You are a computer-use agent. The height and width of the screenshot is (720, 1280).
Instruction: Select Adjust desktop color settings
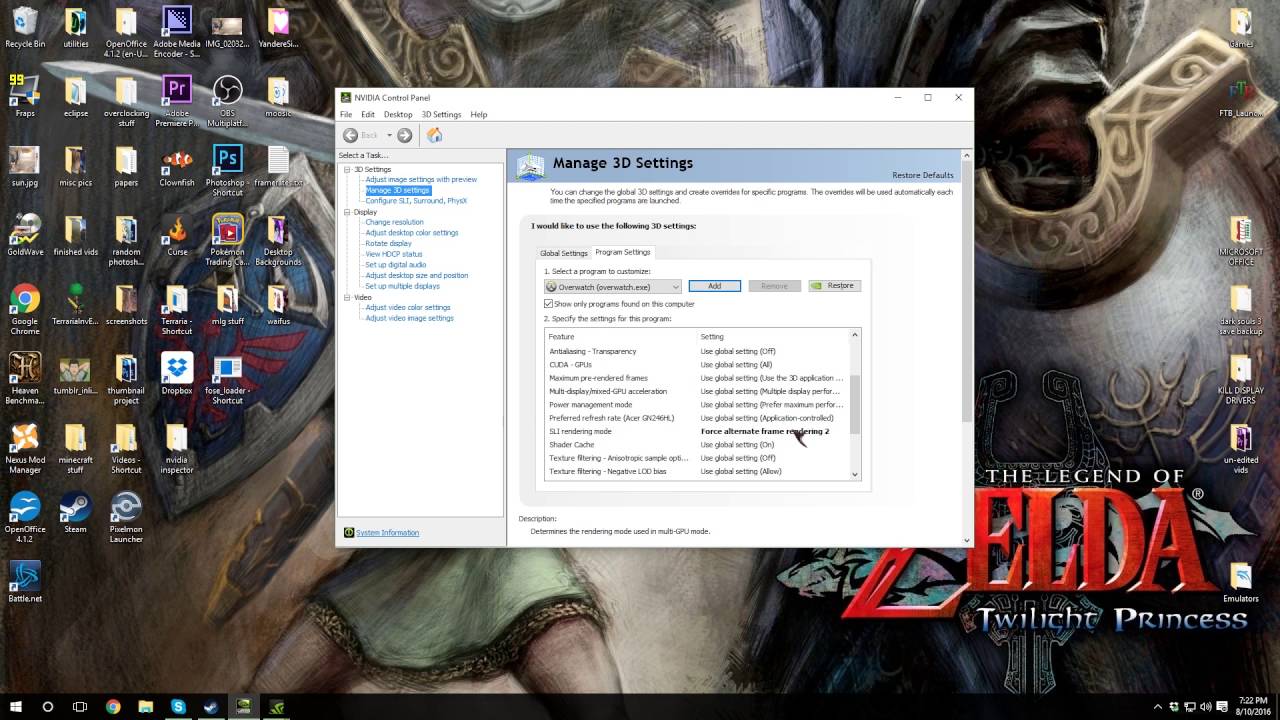412,233
